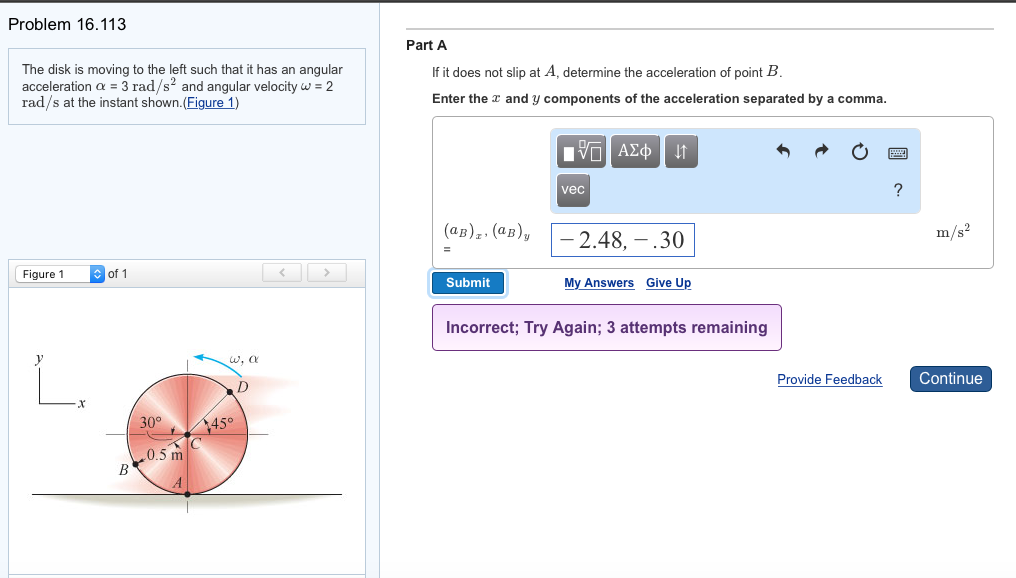Click the up-down arrows formatting icon
Screen dimensions: 1016x578
681,151
